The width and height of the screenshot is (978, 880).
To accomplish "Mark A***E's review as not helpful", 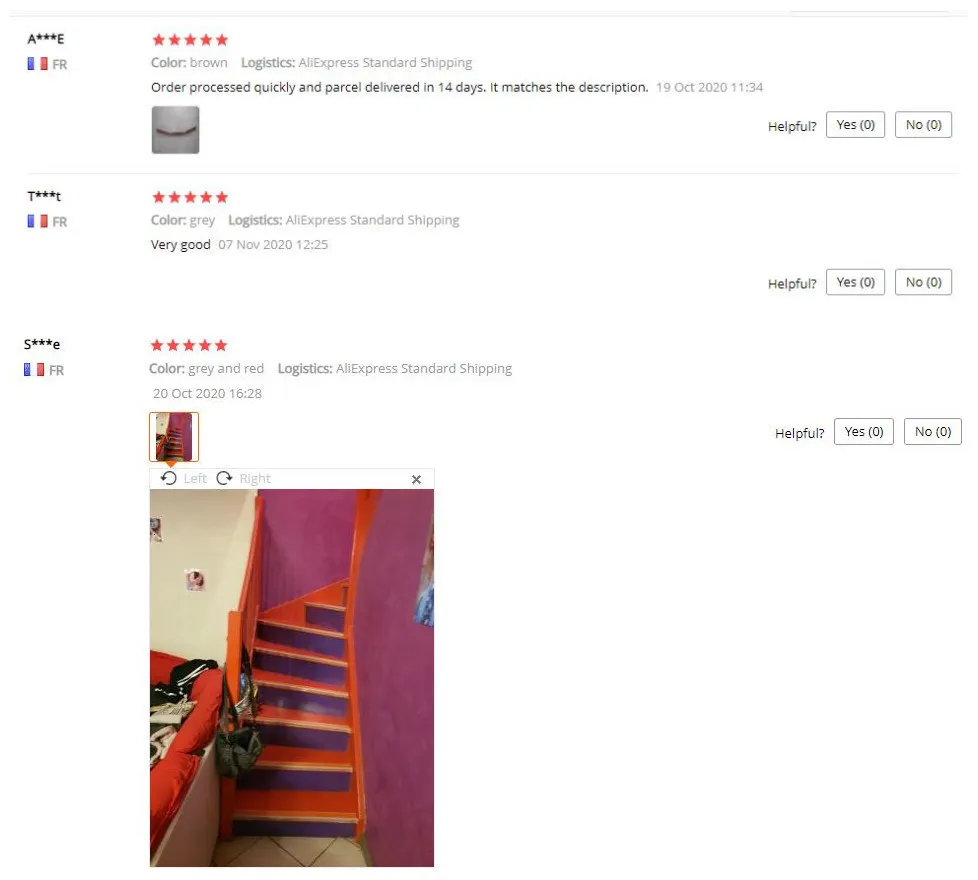I will coord(923,125).
